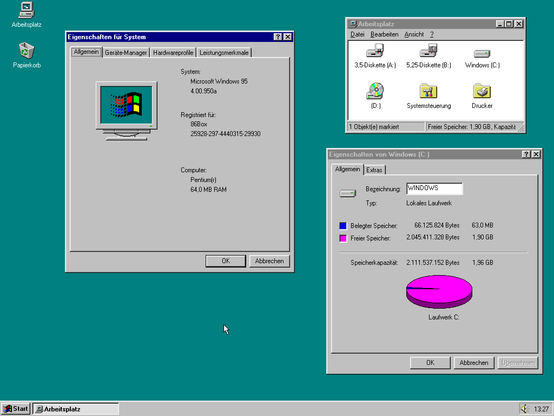Open the Start menu

pyautogui.click(x=16, y=409)
